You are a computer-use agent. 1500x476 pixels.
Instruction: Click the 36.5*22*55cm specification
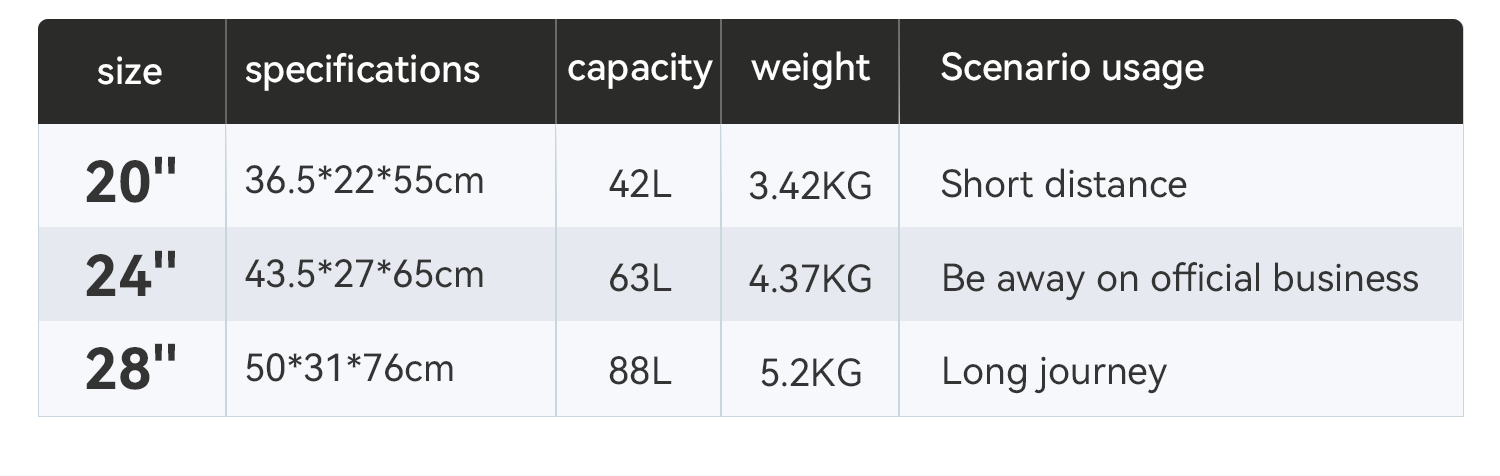click(364, 181)
